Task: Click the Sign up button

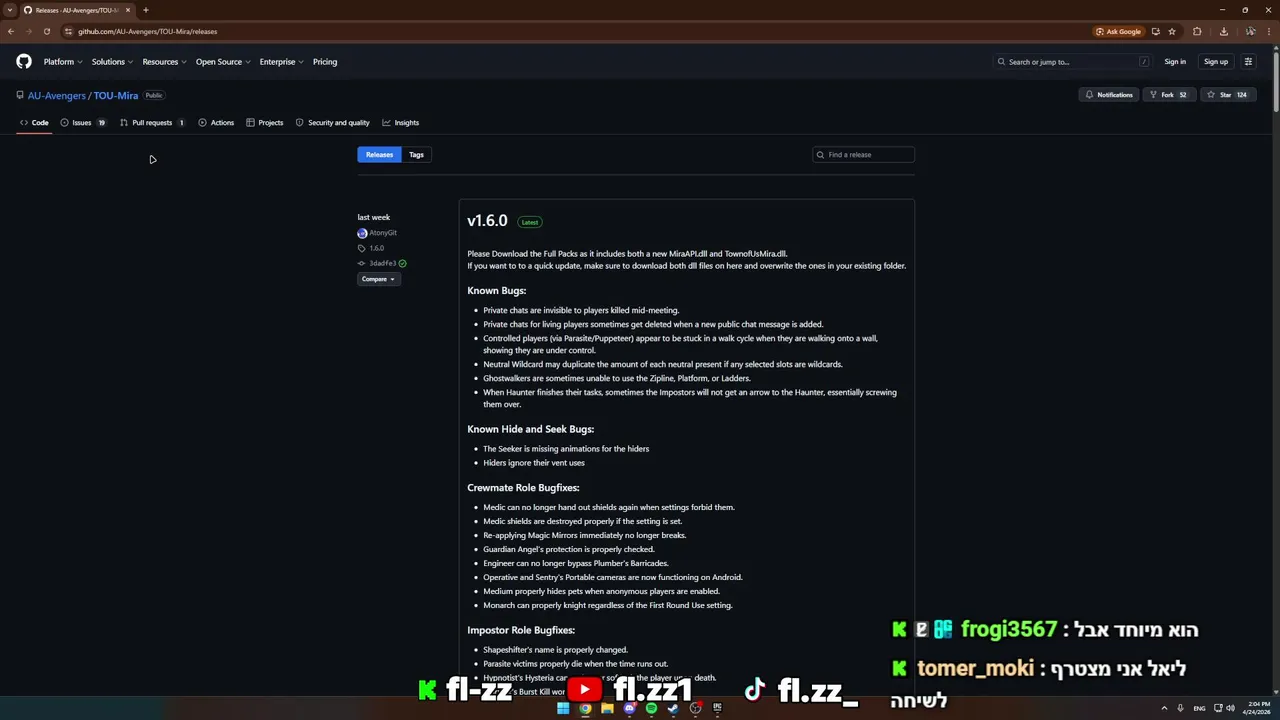Action: tap(1216, 62)
